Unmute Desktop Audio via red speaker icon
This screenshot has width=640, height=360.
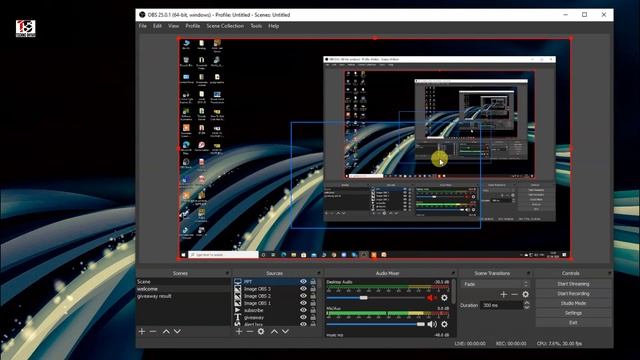[x=431, y=298]
